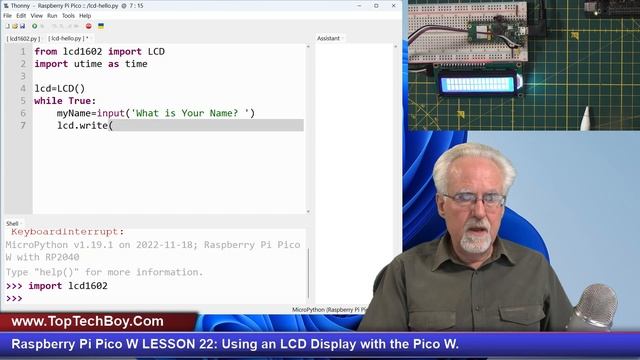Click 'Type "help()" for more information.' text
Screen dimensions: 640x360
pos(104,272)
